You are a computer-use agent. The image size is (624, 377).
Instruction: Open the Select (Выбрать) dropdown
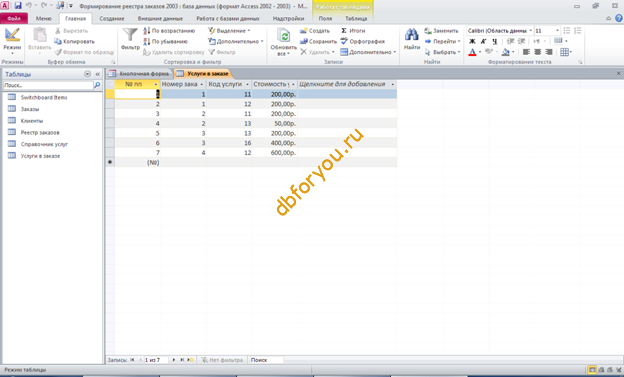click(442, 52)
